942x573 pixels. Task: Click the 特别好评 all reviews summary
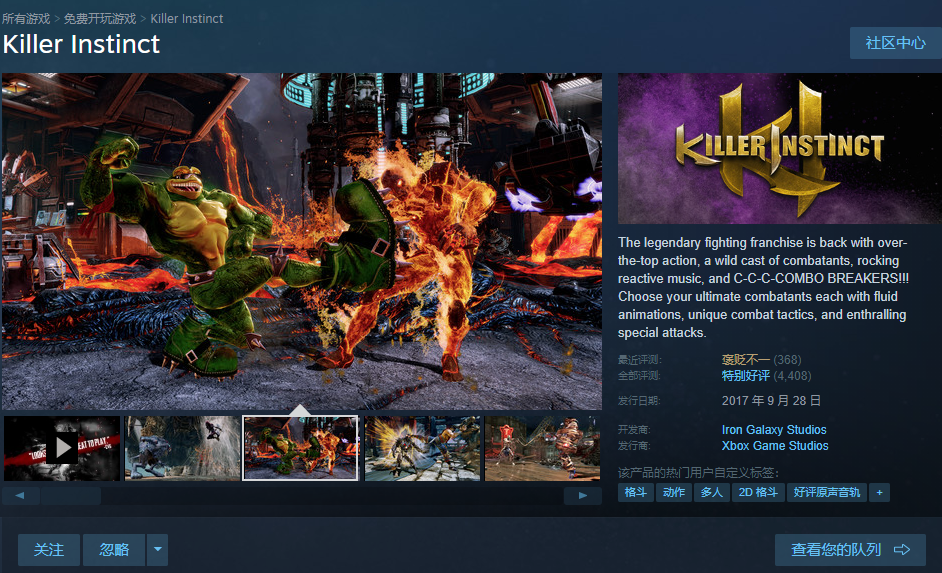tap(746, 375)
